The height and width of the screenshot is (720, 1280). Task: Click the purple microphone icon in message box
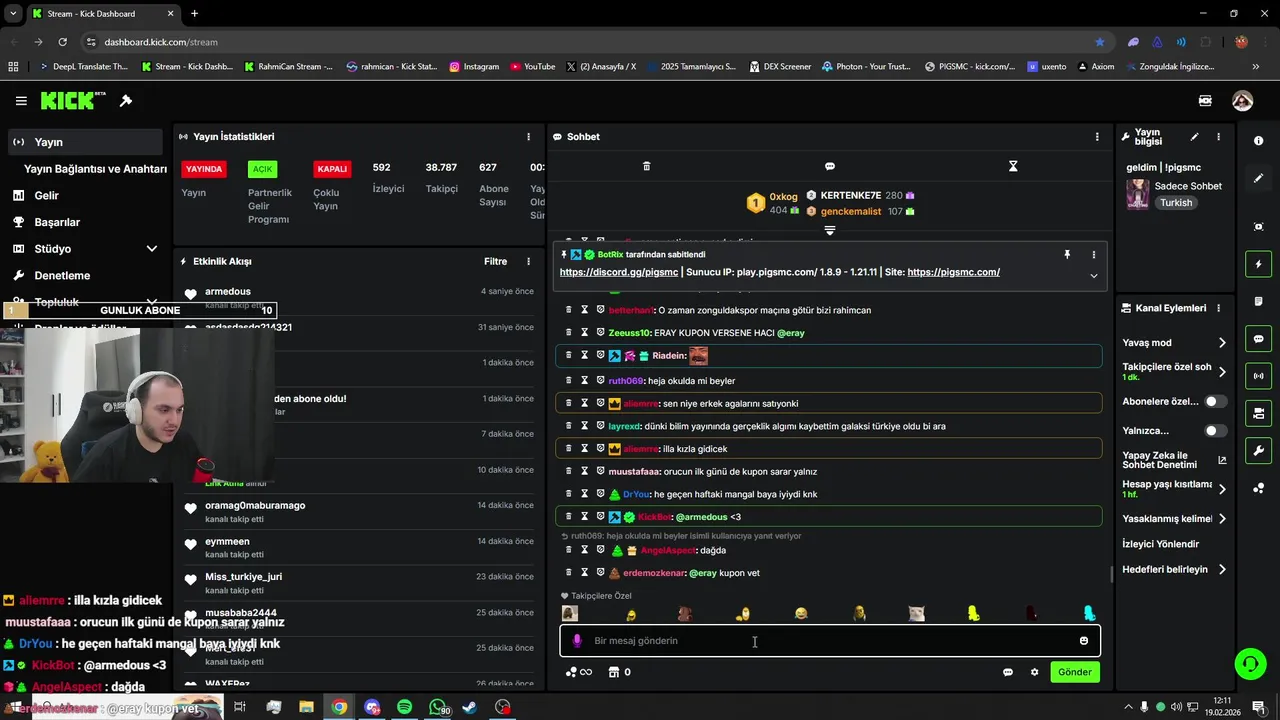(577, 641)
